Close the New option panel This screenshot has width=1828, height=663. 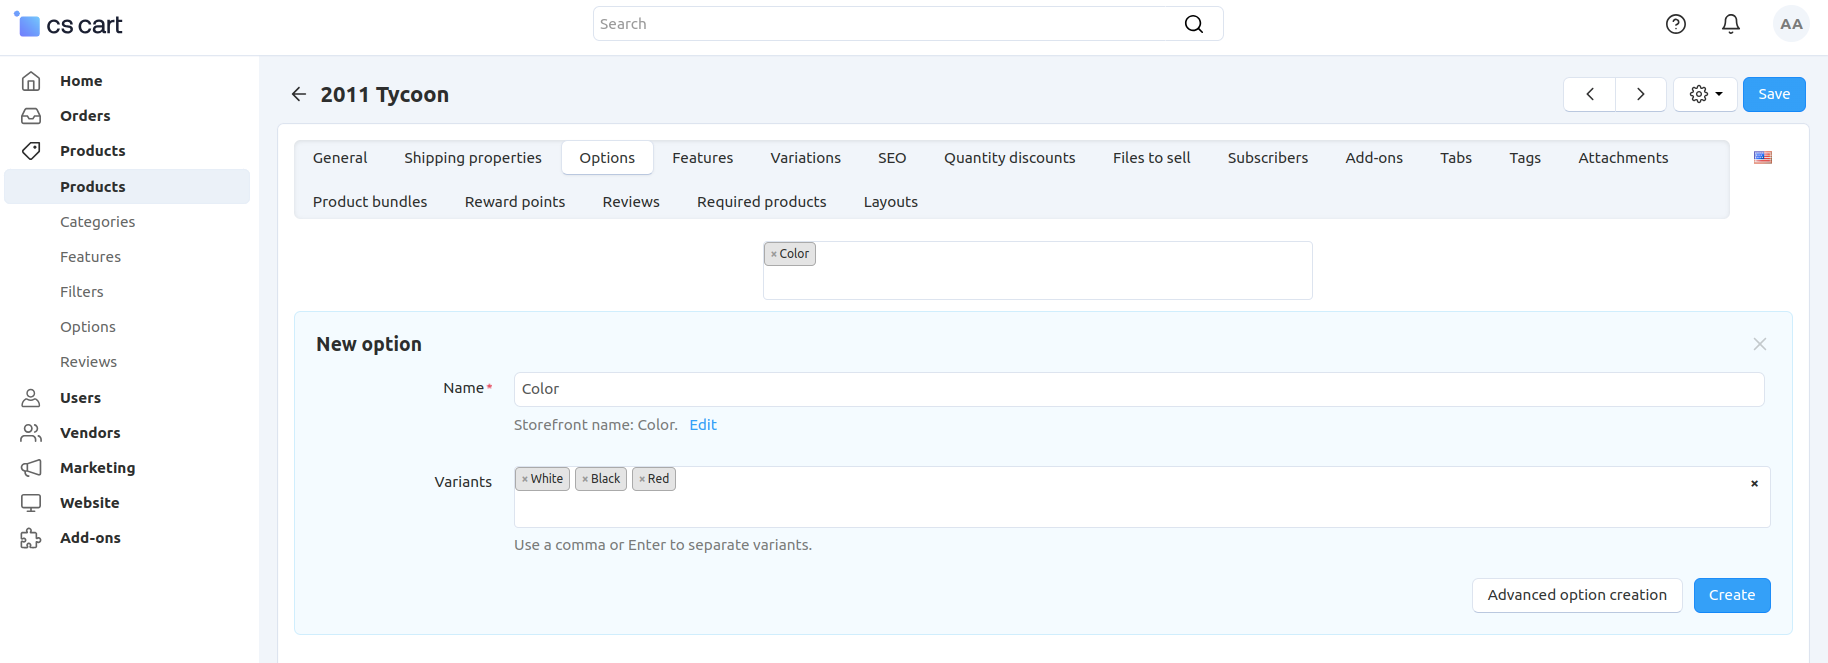pyautogui.click(x=1760, y=344)
